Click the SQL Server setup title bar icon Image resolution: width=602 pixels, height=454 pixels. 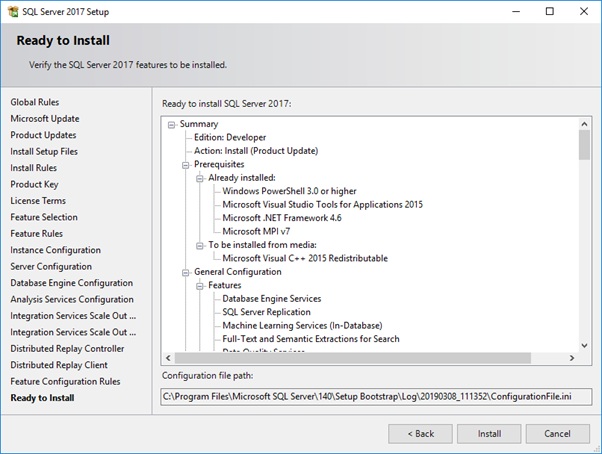point(13,12)
